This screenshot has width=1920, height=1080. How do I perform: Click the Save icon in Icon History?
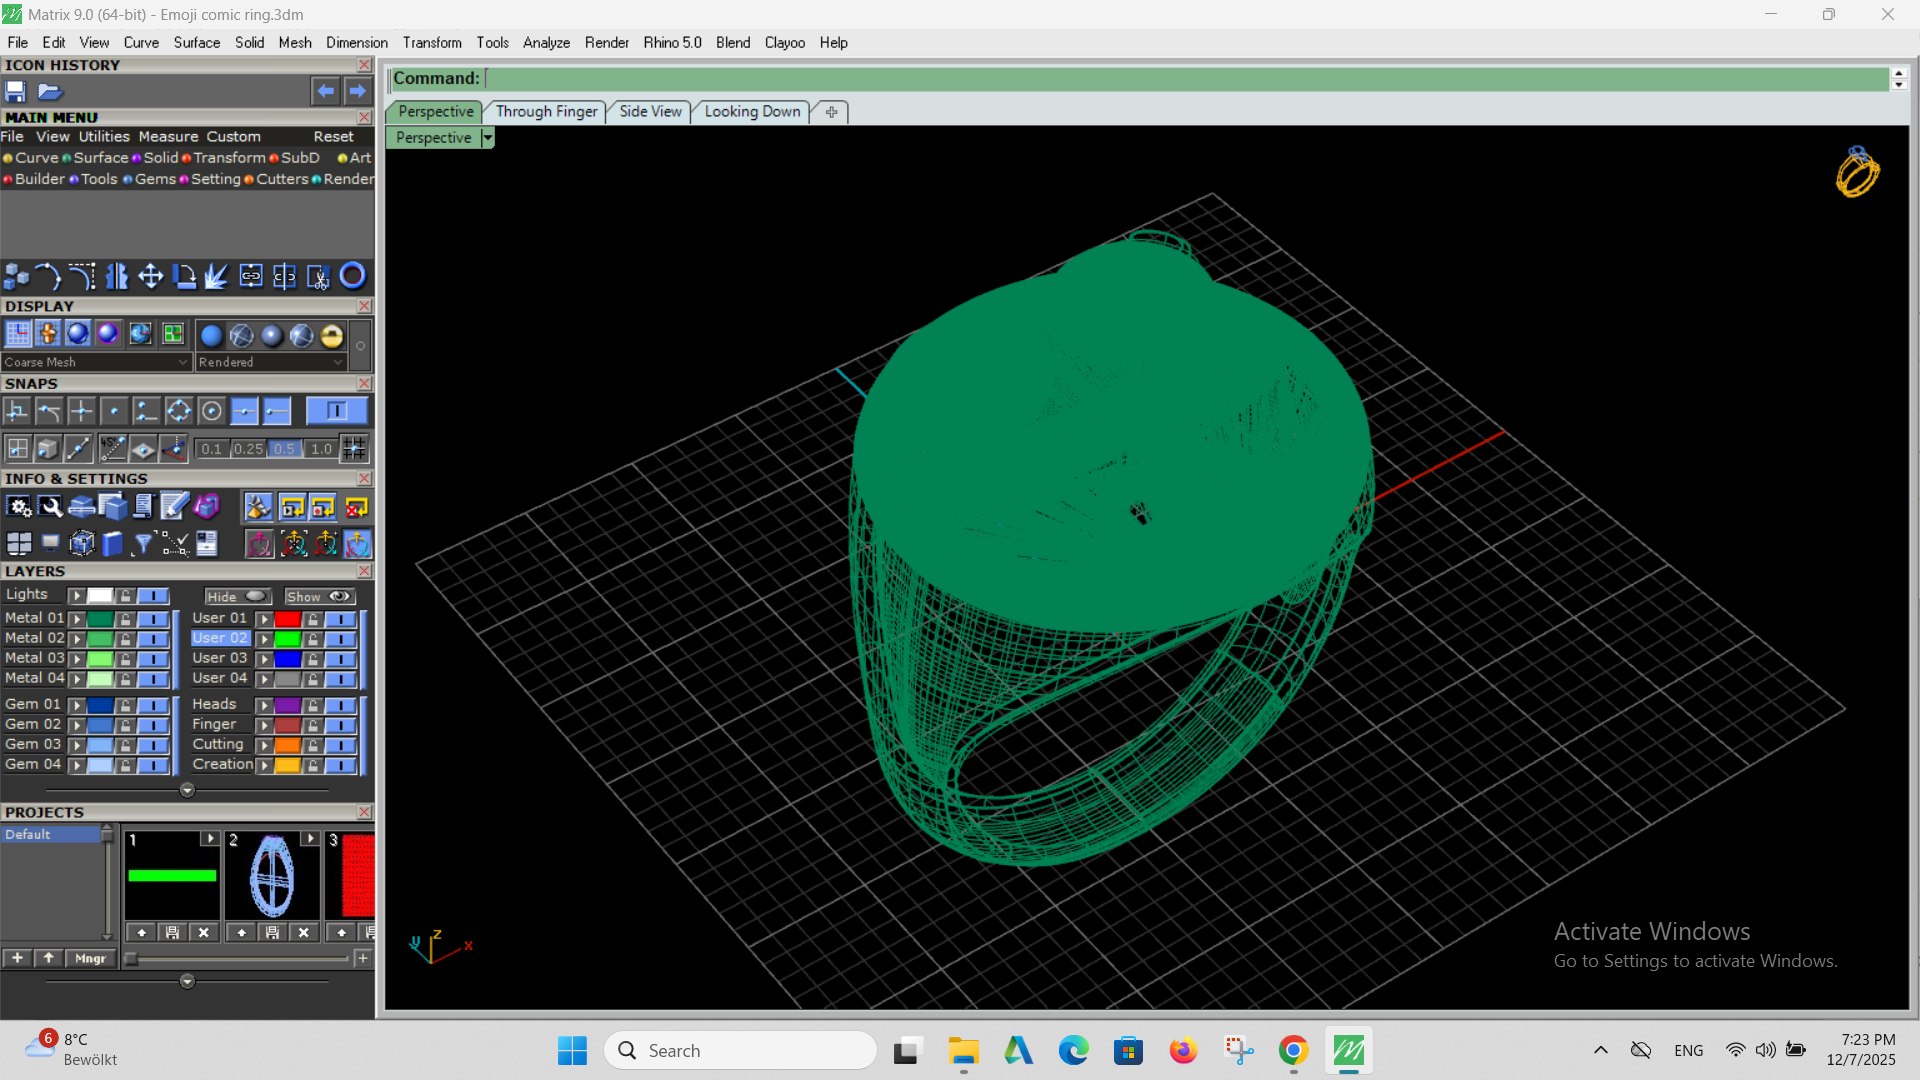tap(15, 91)
